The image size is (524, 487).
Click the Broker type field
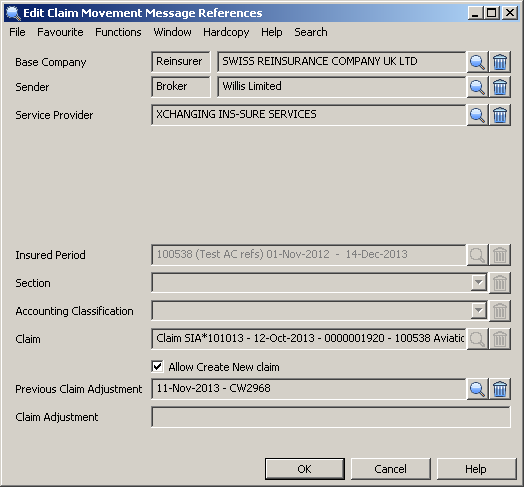181,87
